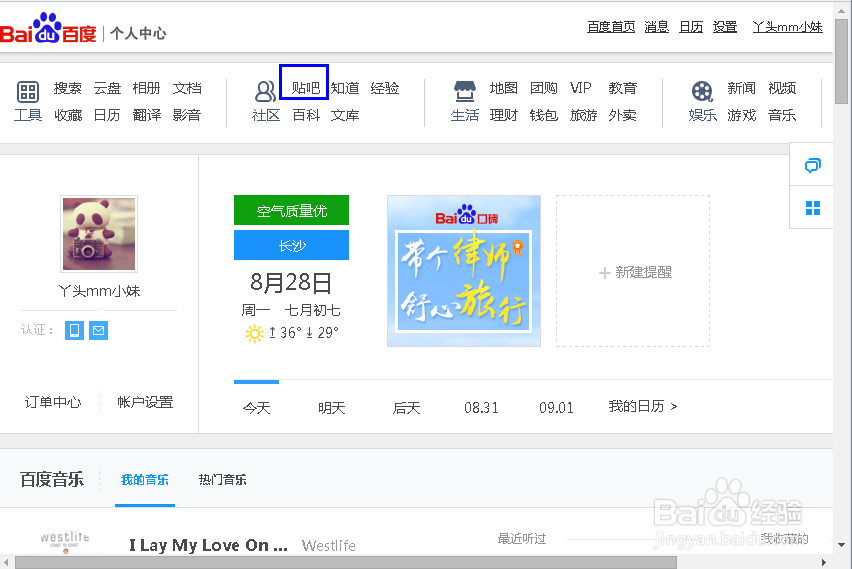
Task: Open 订单中心 order center
Action: point(53,402)
